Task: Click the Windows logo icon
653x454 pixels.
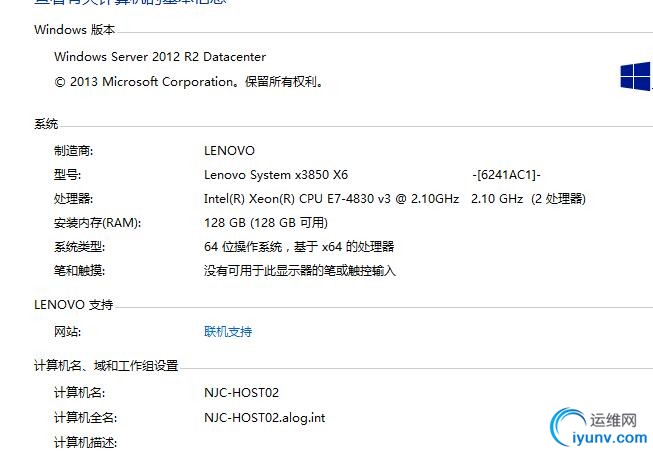Action: [636, 77]
